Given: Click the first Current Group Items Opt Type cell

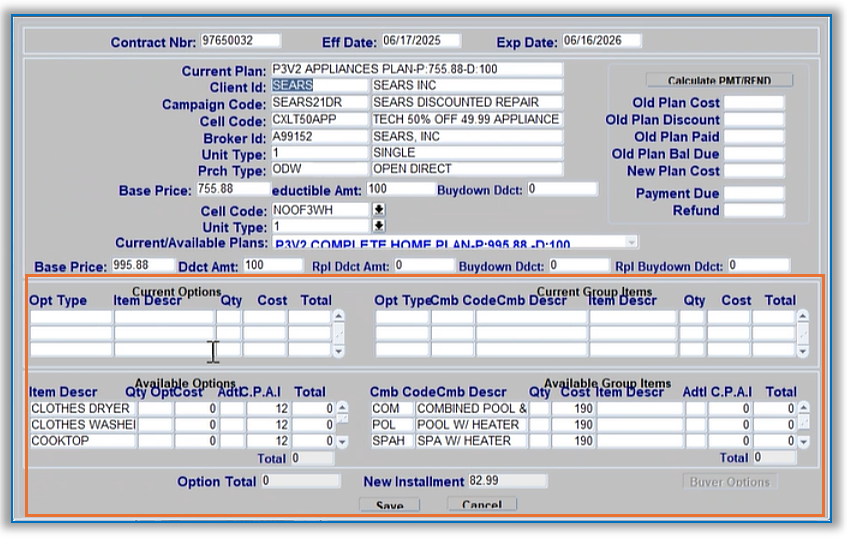Looking at the screenshot, I should [402, 317].
